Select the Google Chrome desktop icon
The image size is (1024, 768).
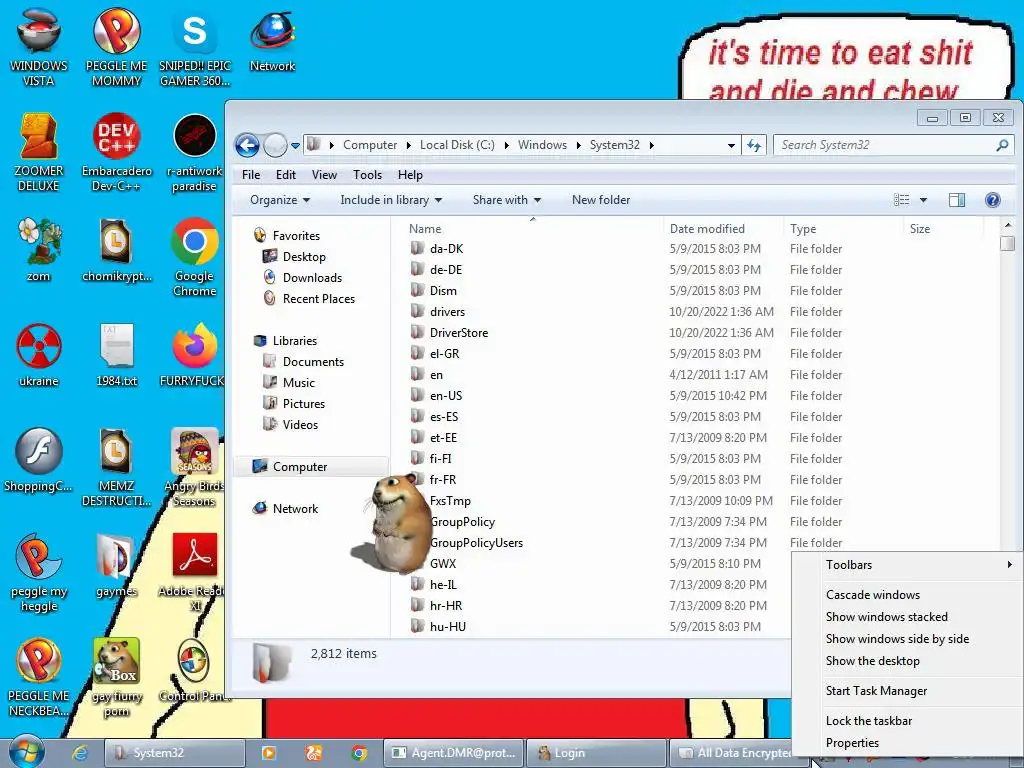(x=195, y=257)
